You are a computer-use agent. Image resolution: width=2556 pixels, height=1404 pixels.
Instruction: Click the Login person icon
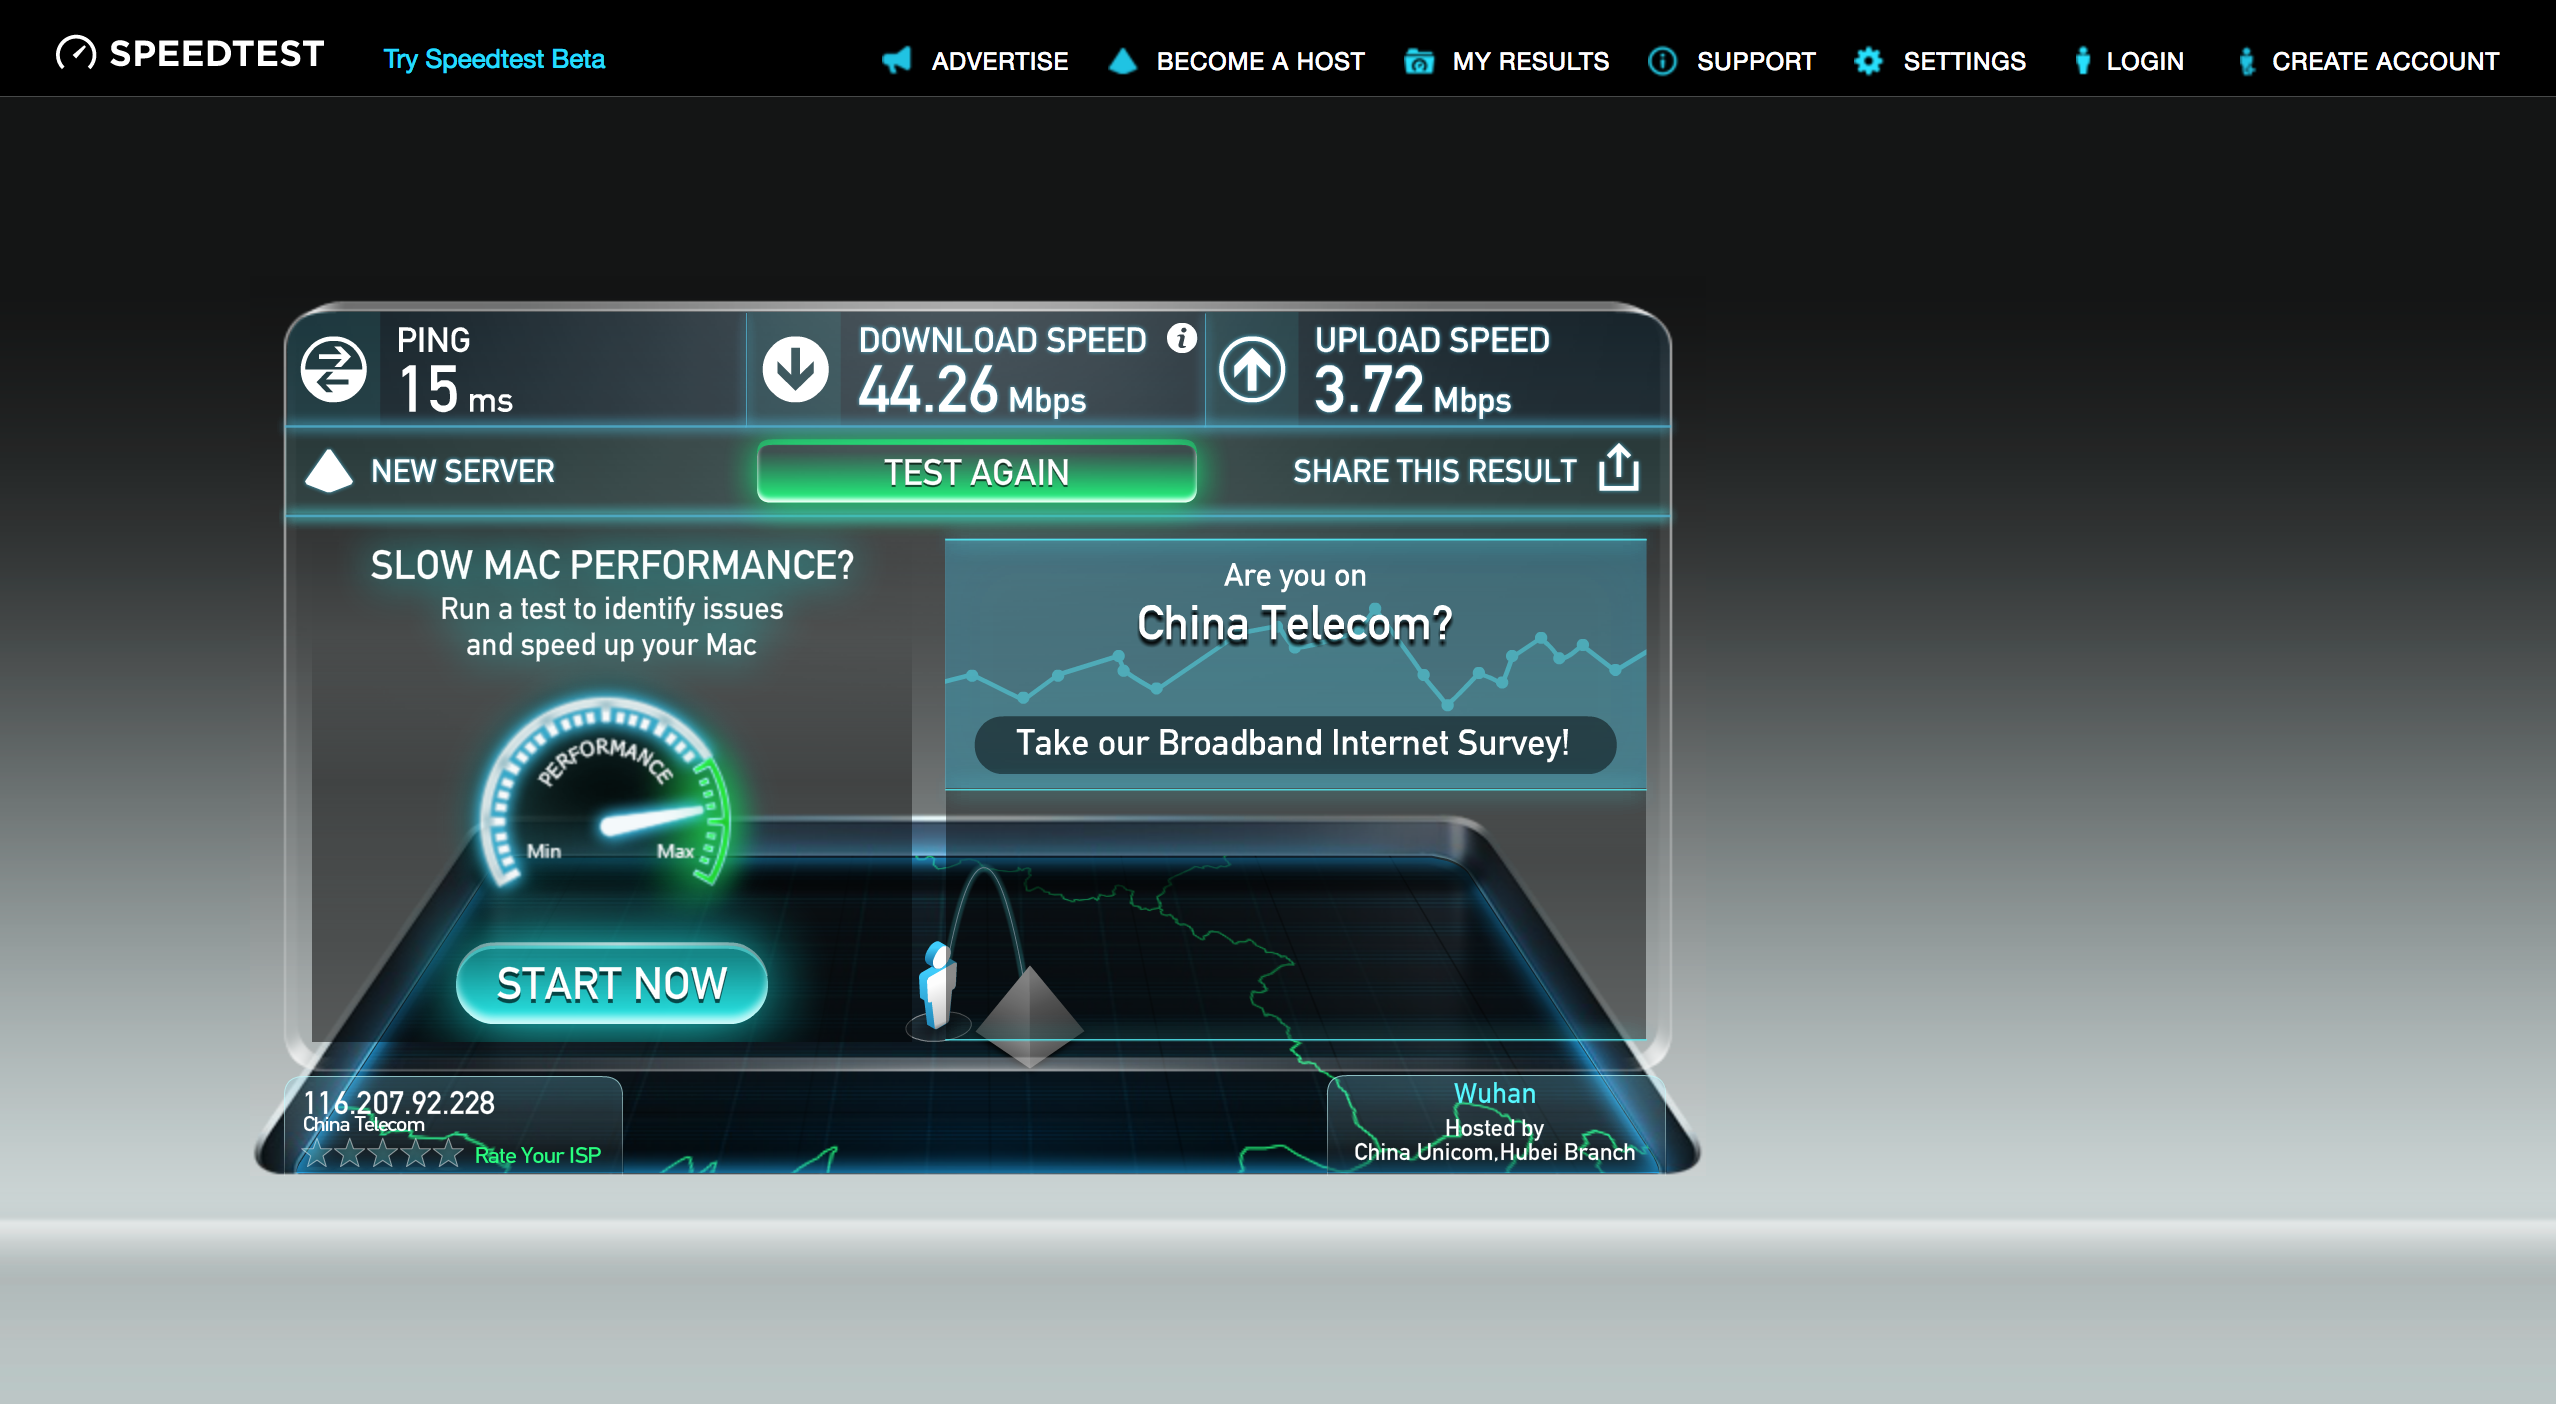pos(2082,61)
